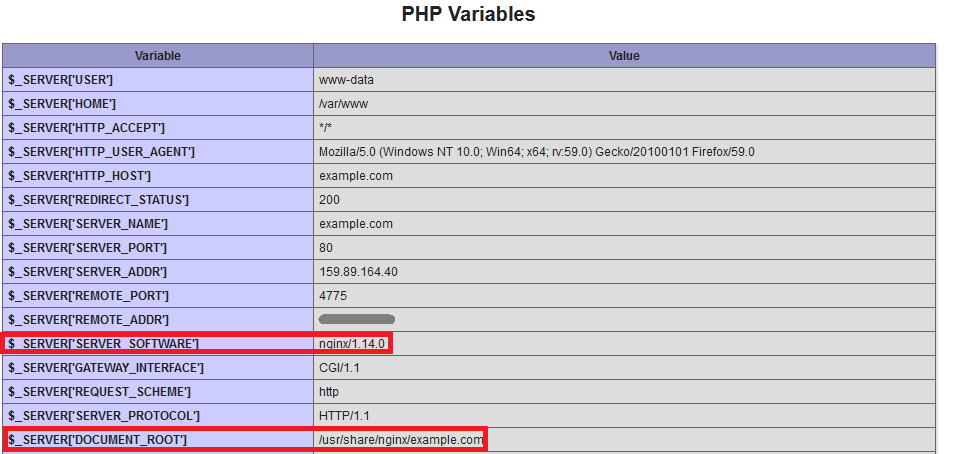Viewport: 953px width, 454px height.
Task: Click the Variable column header
Action: click(158, 56)
